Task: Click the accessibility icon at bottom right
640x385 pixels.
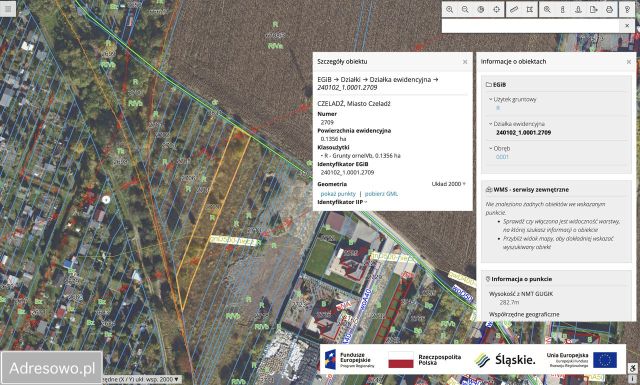Action: coord(633,368)
